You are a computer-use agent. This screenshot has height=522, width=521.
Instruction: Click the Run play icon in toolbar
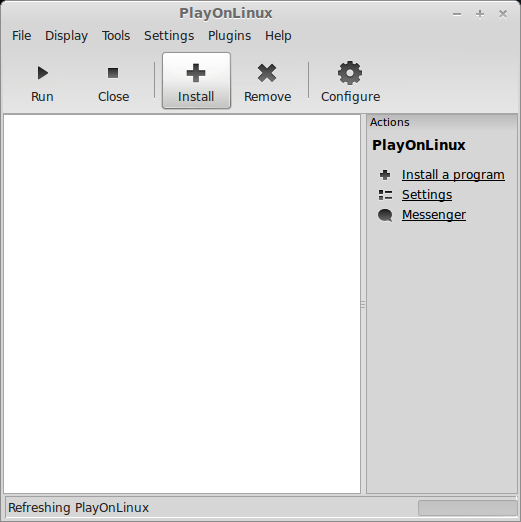click(43, 73)
